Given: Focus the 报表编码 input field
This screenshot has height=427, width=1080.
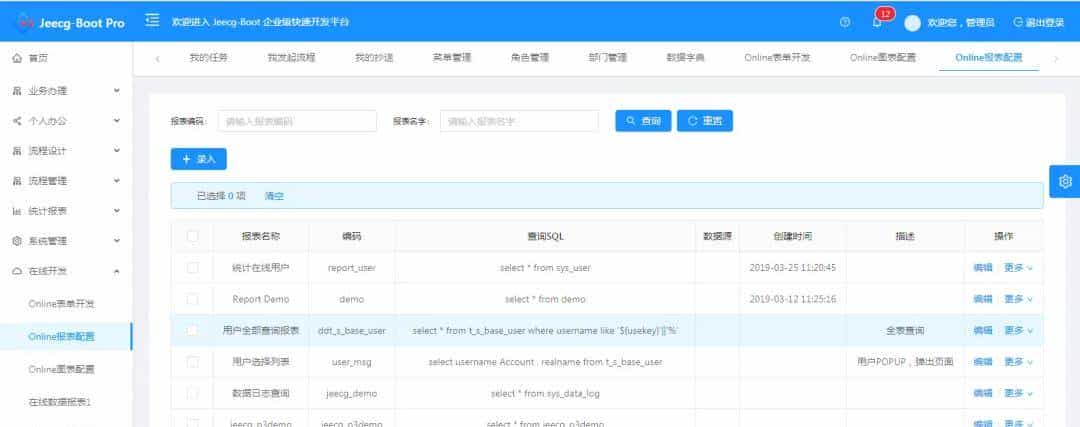Looking at the screenshot, I should click(x=298, y=121).
